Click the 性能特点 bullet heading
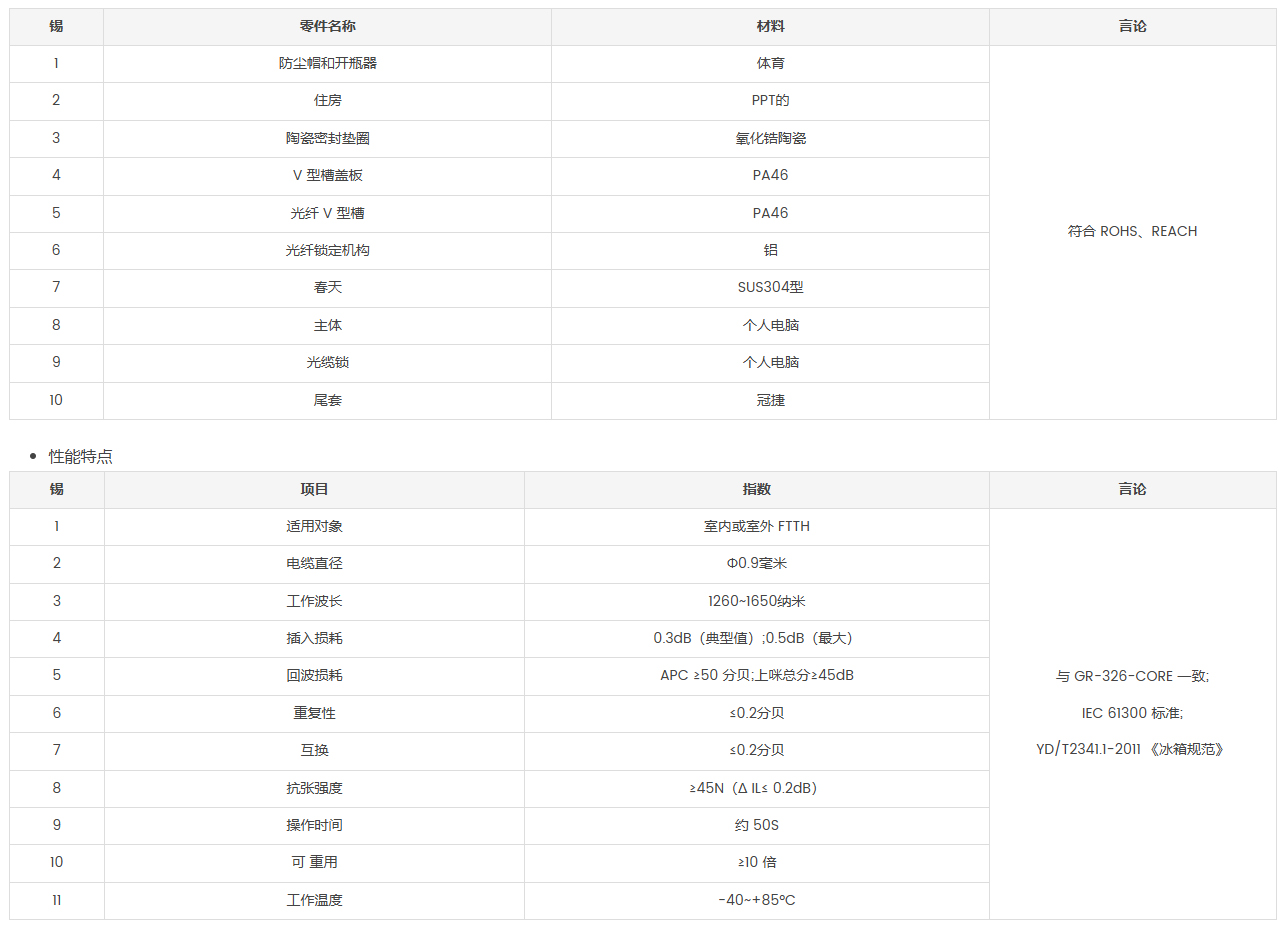This screenshot has width=1281, height=928. [x=81, y=456]
